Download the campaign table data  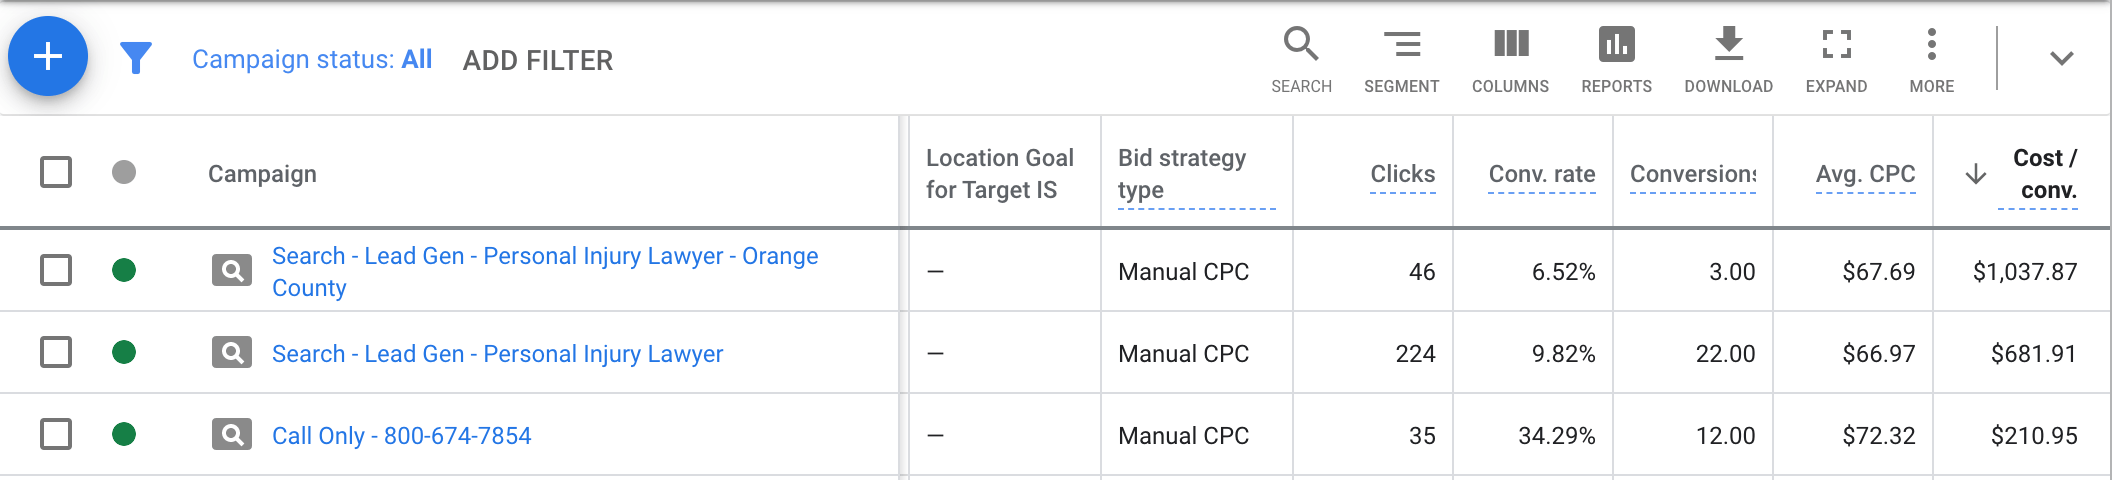point(1728,60)
